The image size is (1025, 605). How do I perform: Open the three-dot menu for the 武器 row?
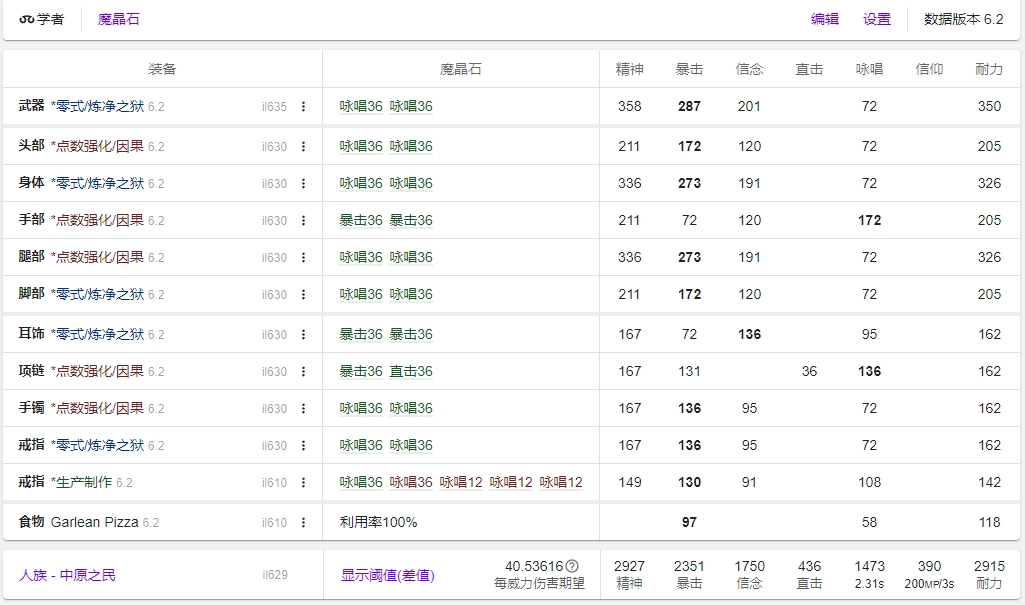[303, 107]
